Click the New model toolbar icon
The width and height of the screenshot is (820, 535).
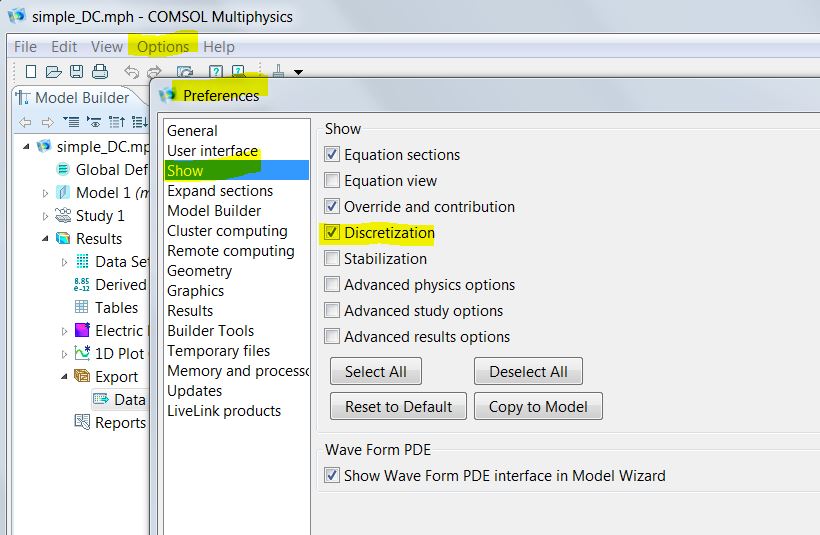click(31, 71)
